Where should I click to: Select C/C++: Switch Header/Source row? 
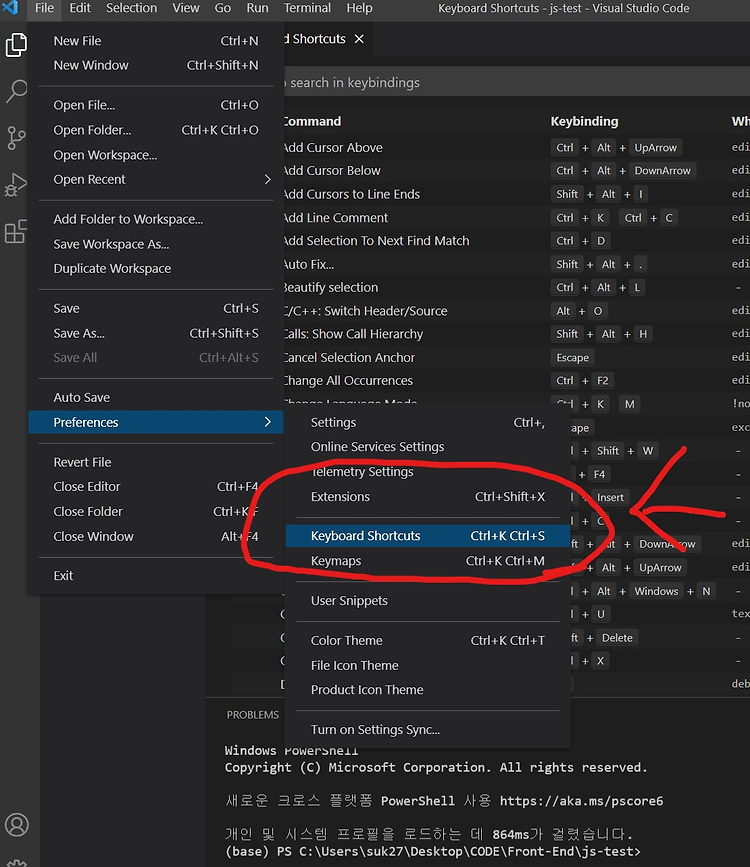tap(517, 311)
